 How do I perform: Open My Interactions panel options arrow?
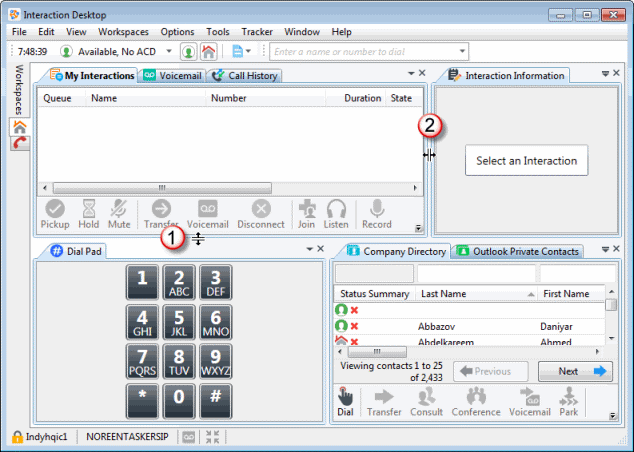pos(410,74)
